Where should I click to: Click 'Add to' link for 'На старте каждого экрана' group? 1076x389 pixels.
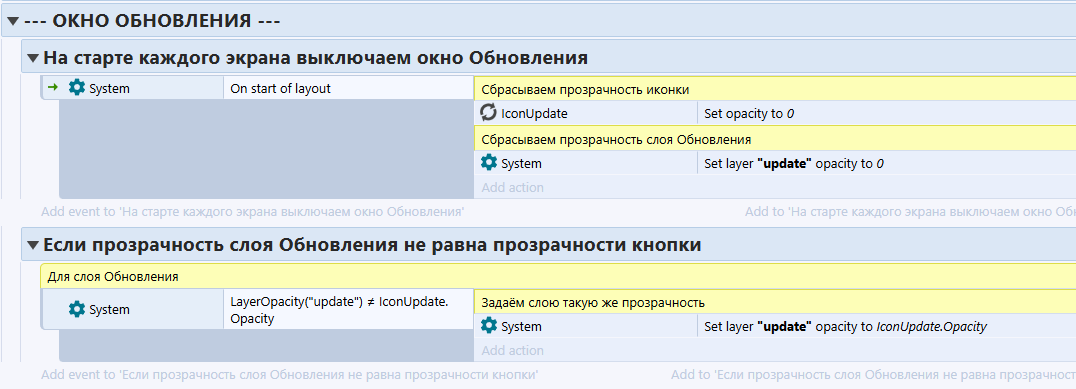point(910,212)
